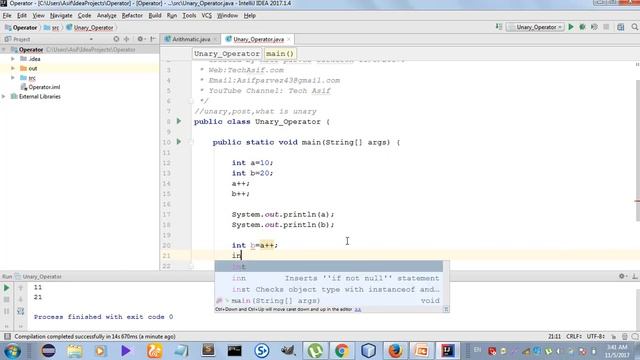This screenshot has height=360, width=640.
Task: Open Project panel gear settings
Action: (x=140, y=39)
